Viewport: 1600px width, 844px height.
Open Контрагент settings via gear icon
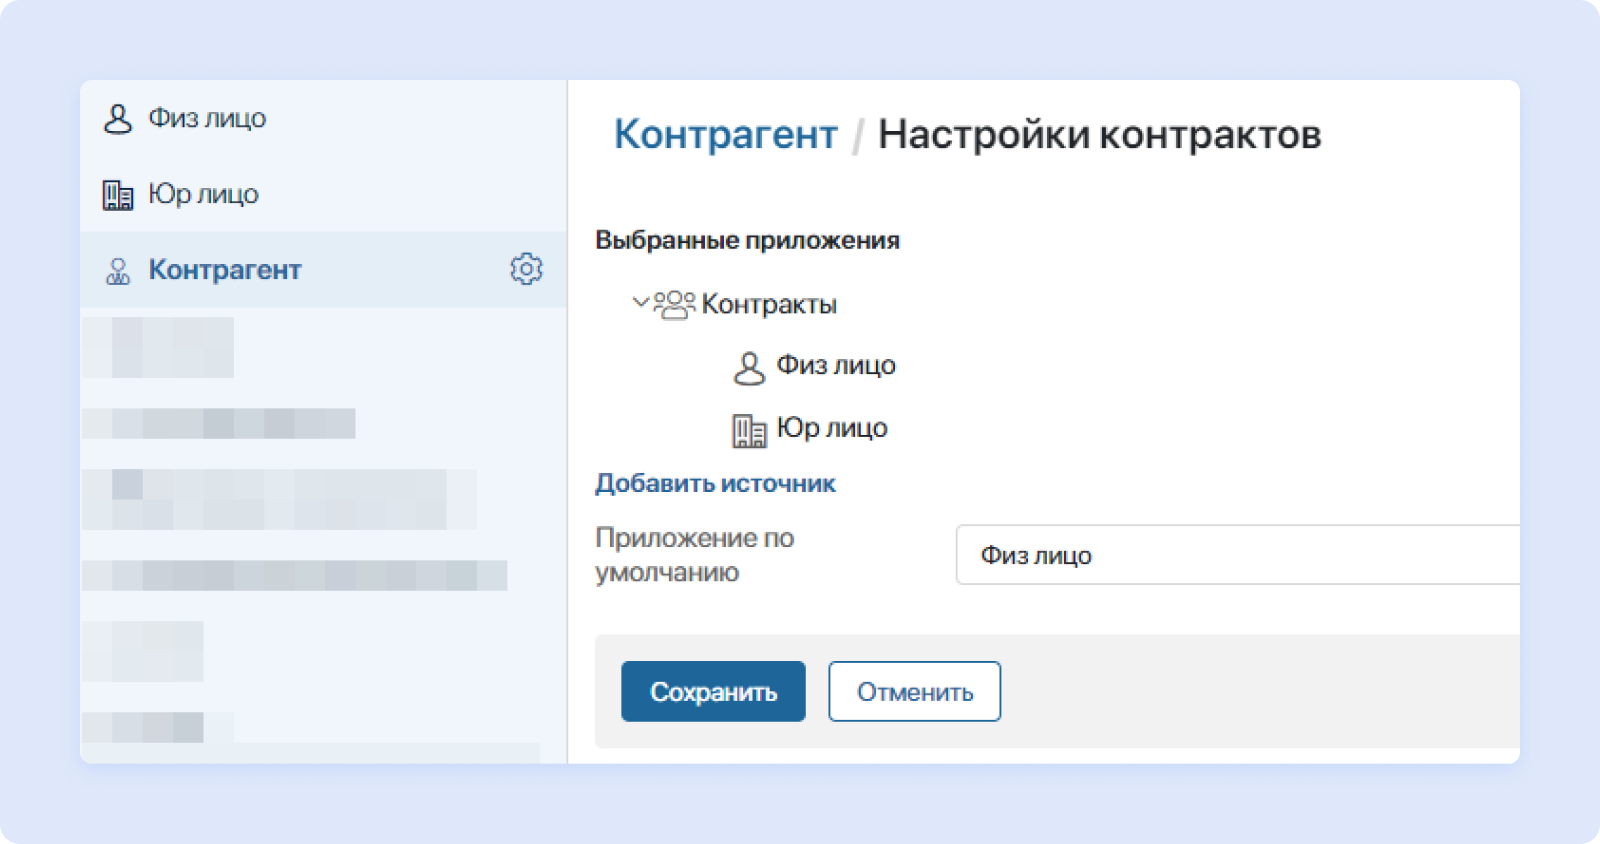click(526, 269)
